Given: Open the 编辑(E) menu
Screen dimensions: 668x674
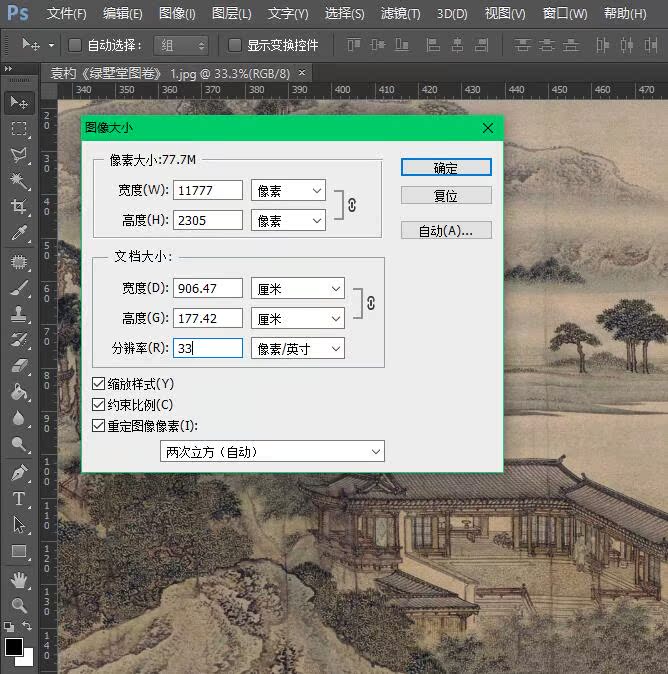Looking at the screenshot, I should coord(123,14).
